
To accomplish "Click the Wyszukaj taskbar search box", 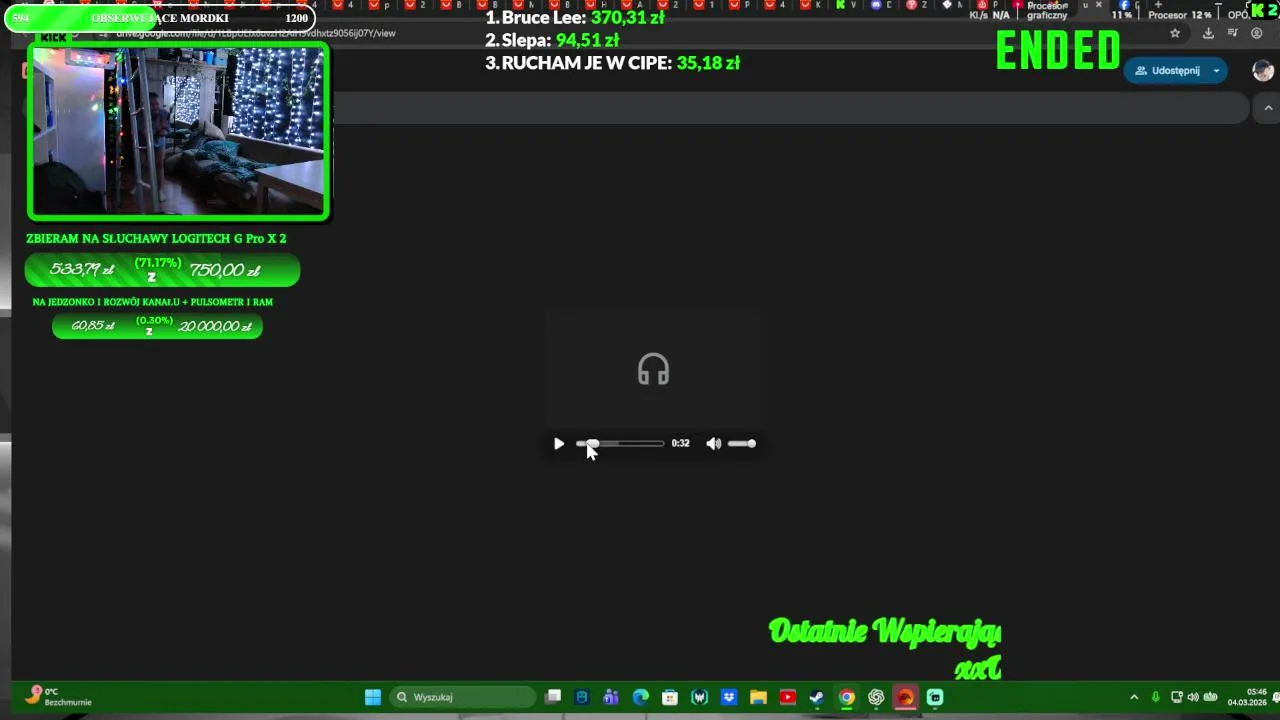I will point(463,697).
